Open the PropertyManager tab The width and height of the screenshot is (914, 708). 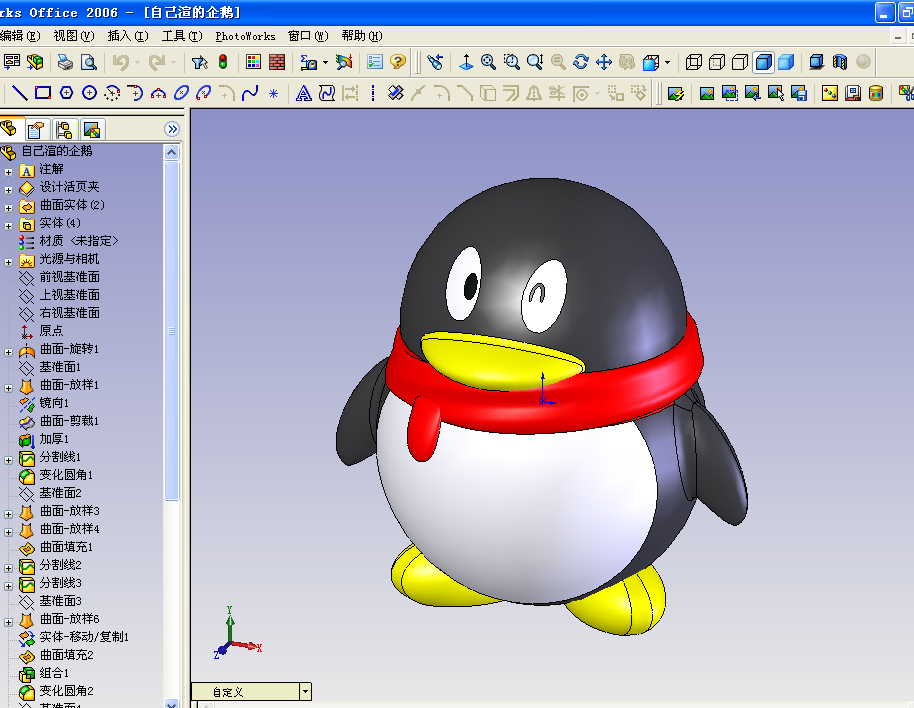(36, 129)
